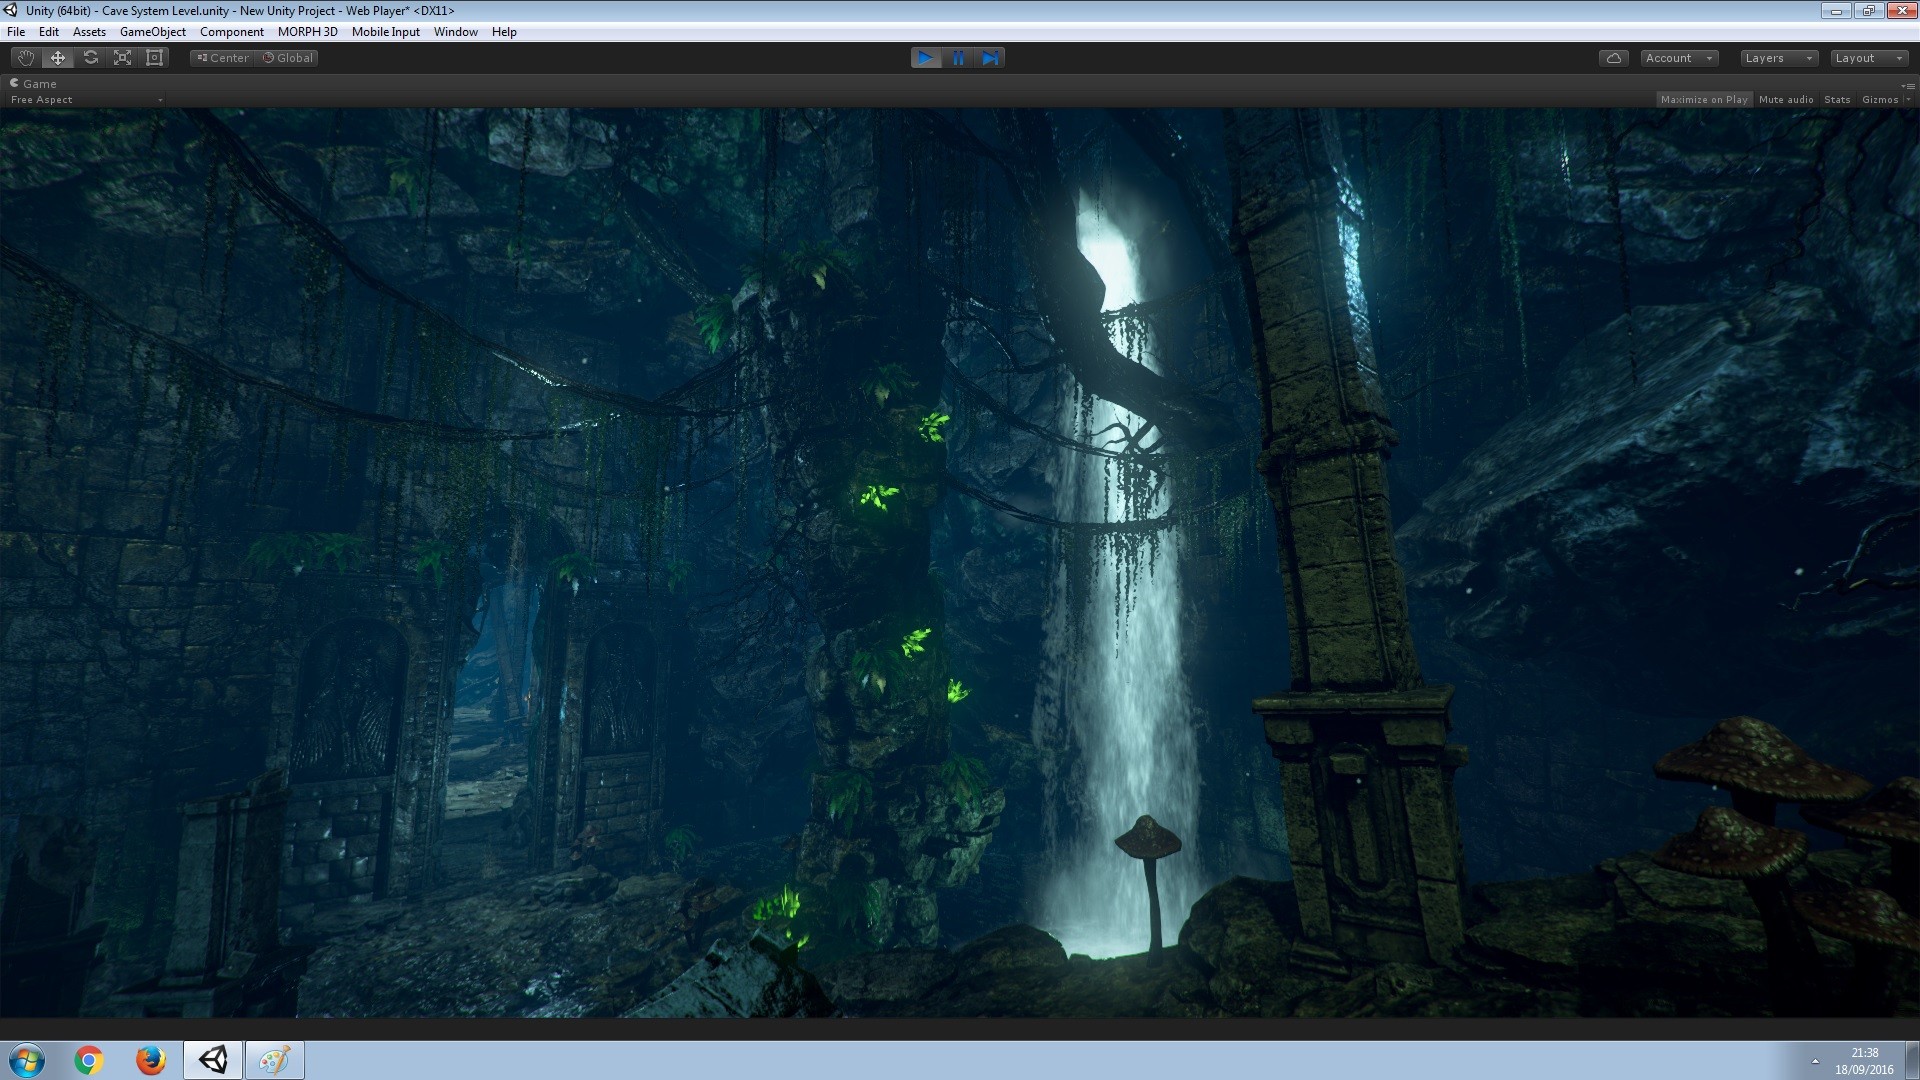The height and width of the screenshot is (1080, 1920).
Task: Toggle the Global handle rotation button
Action: [287, 58]
